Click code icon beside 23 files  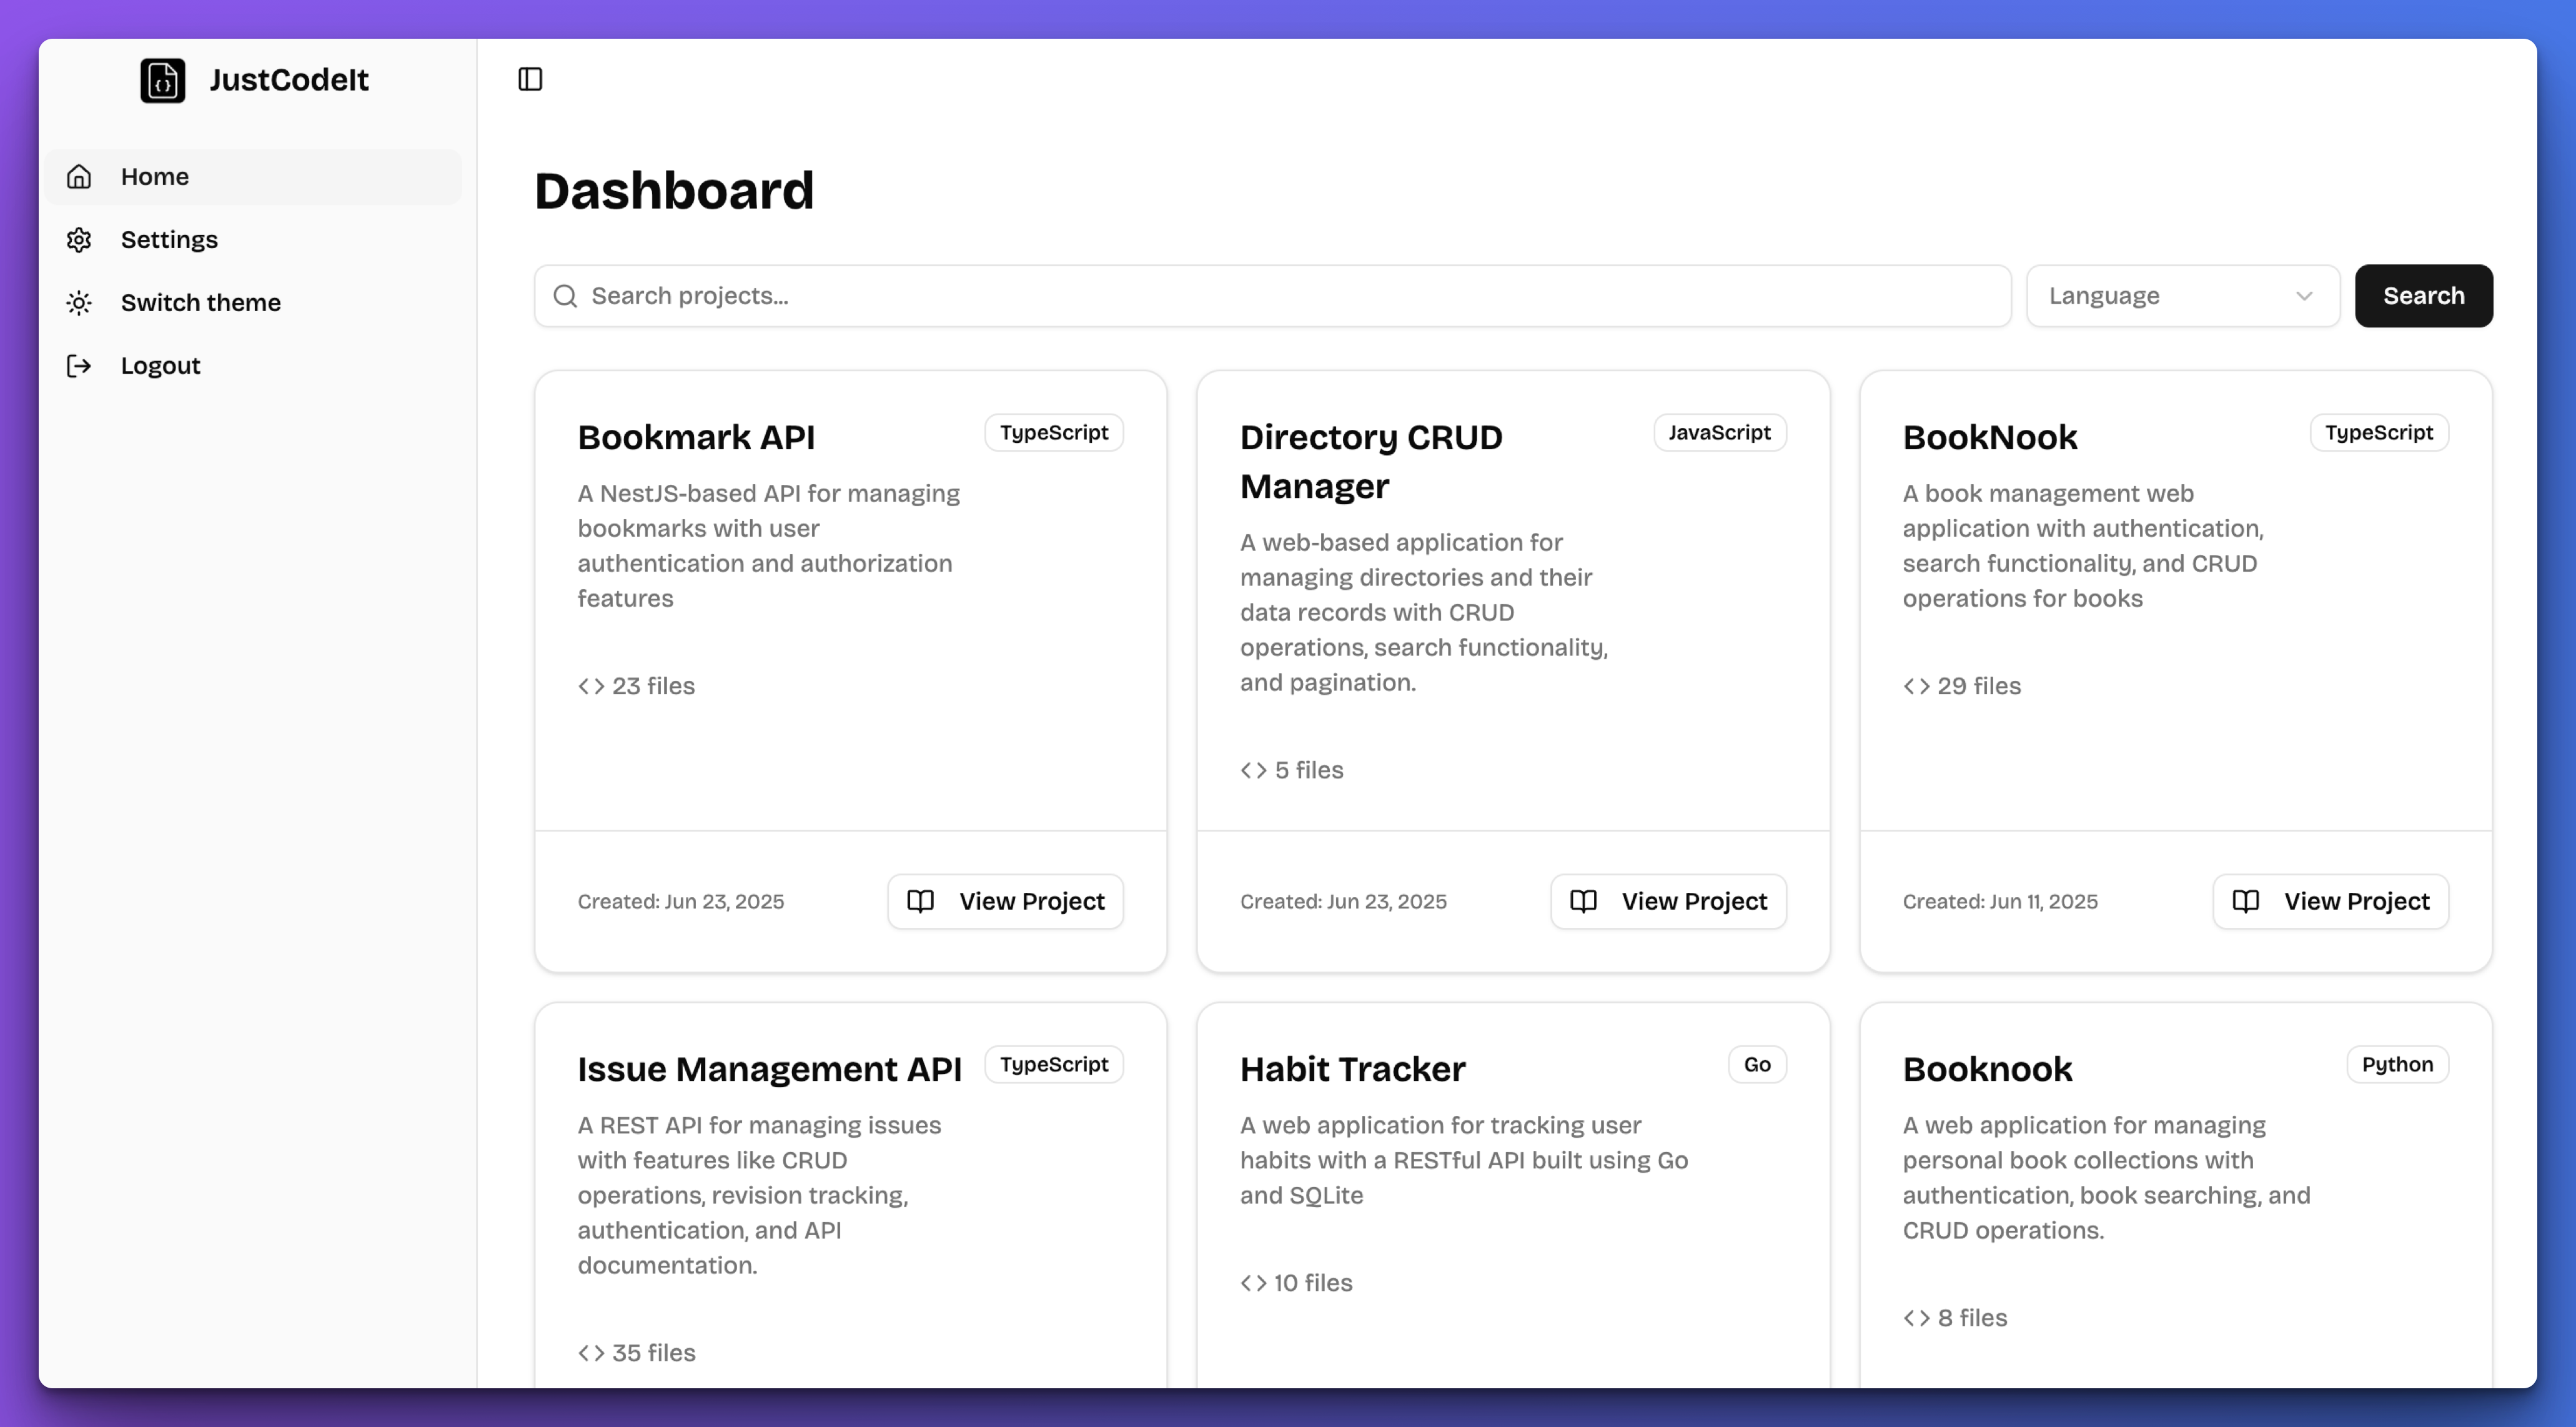coord(591,686)
